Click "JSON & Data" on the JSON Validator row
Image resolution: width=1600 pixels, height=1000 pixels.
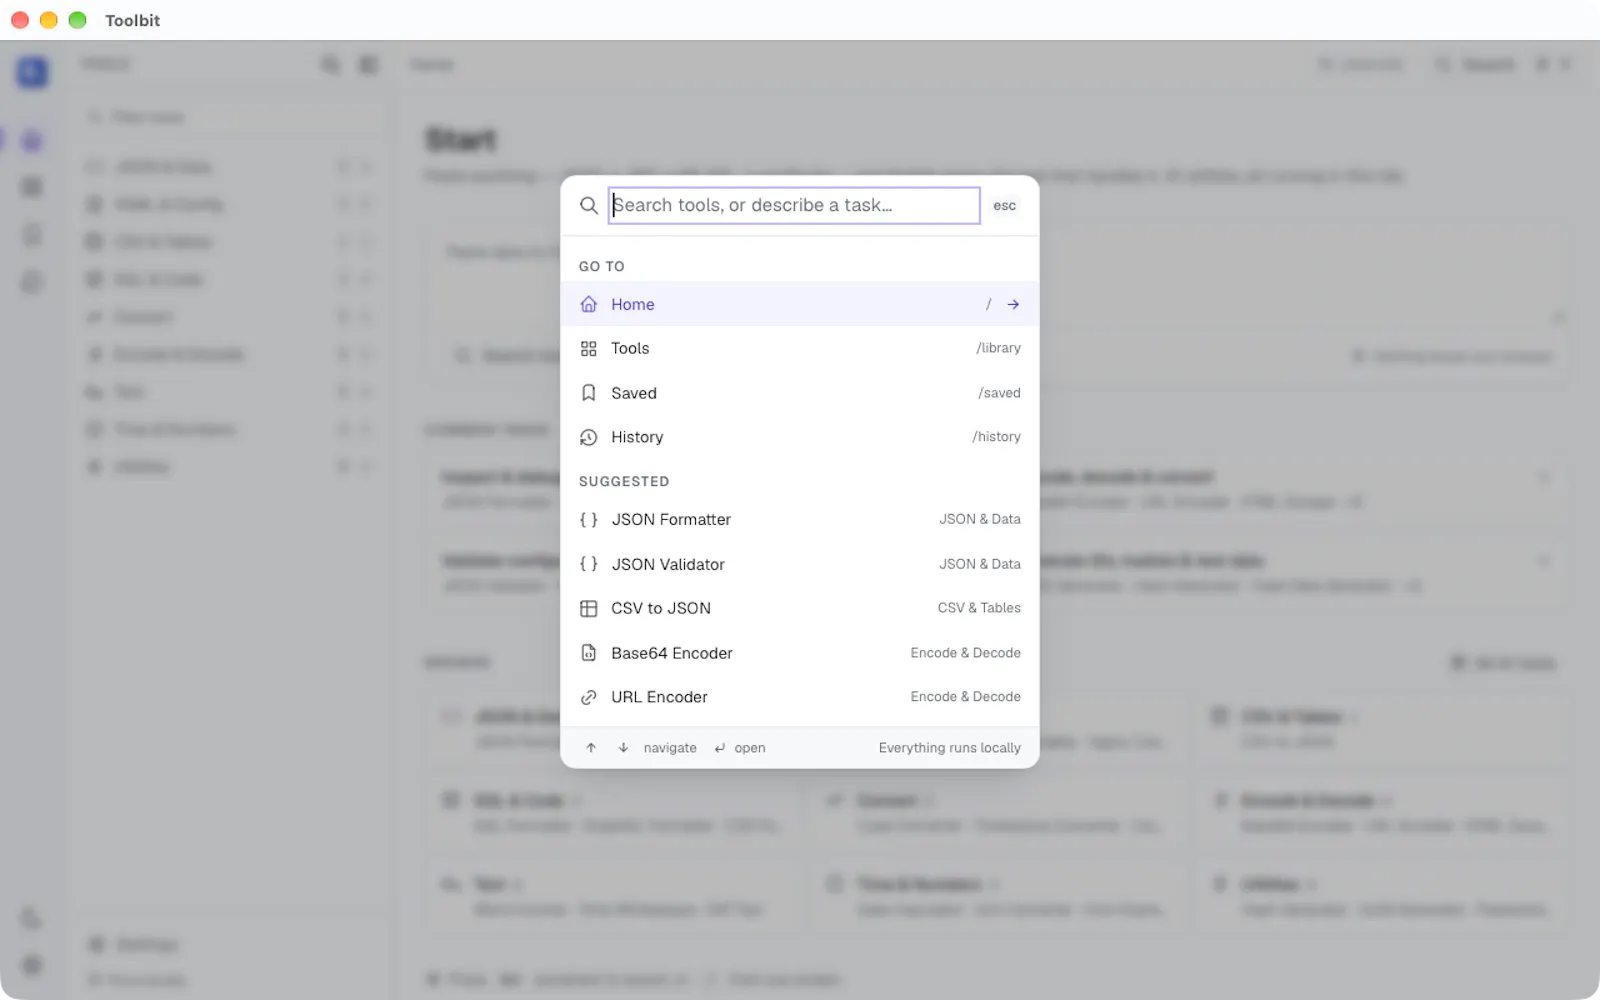pos(980,564)
